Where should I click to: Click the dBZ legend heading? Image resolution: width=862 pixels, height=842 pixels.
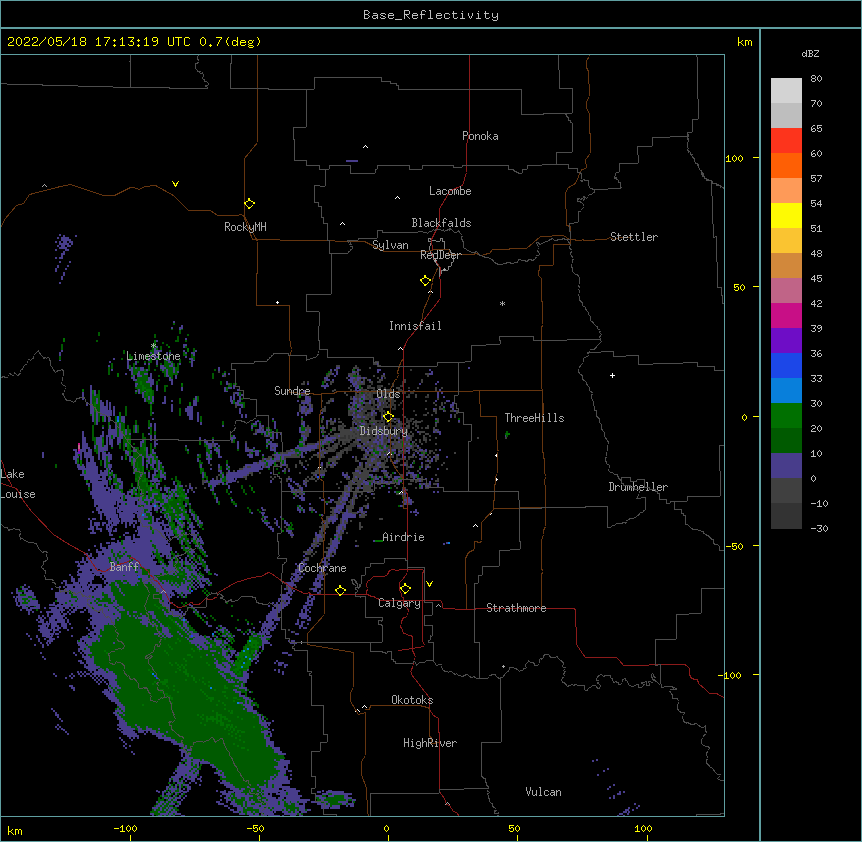(810, 53)
